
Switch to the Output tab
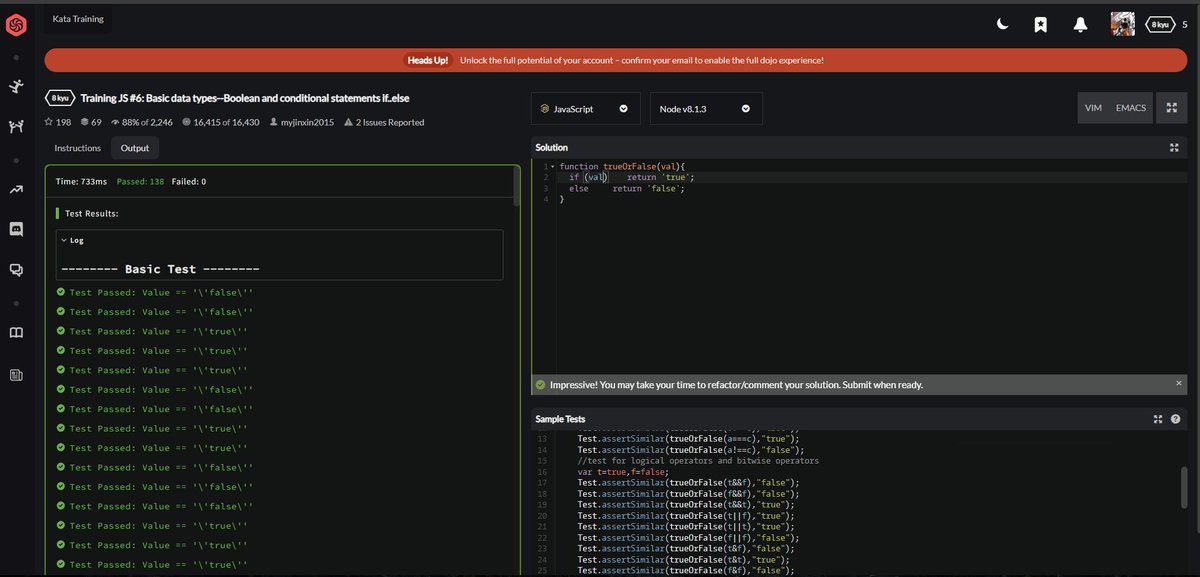(135, 148)
